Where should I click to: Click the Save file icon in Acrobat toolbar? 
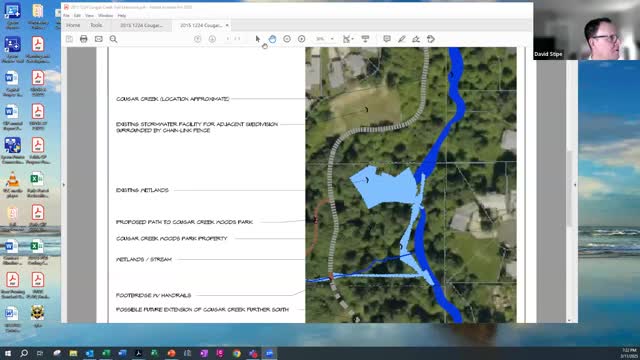(69, 39)
